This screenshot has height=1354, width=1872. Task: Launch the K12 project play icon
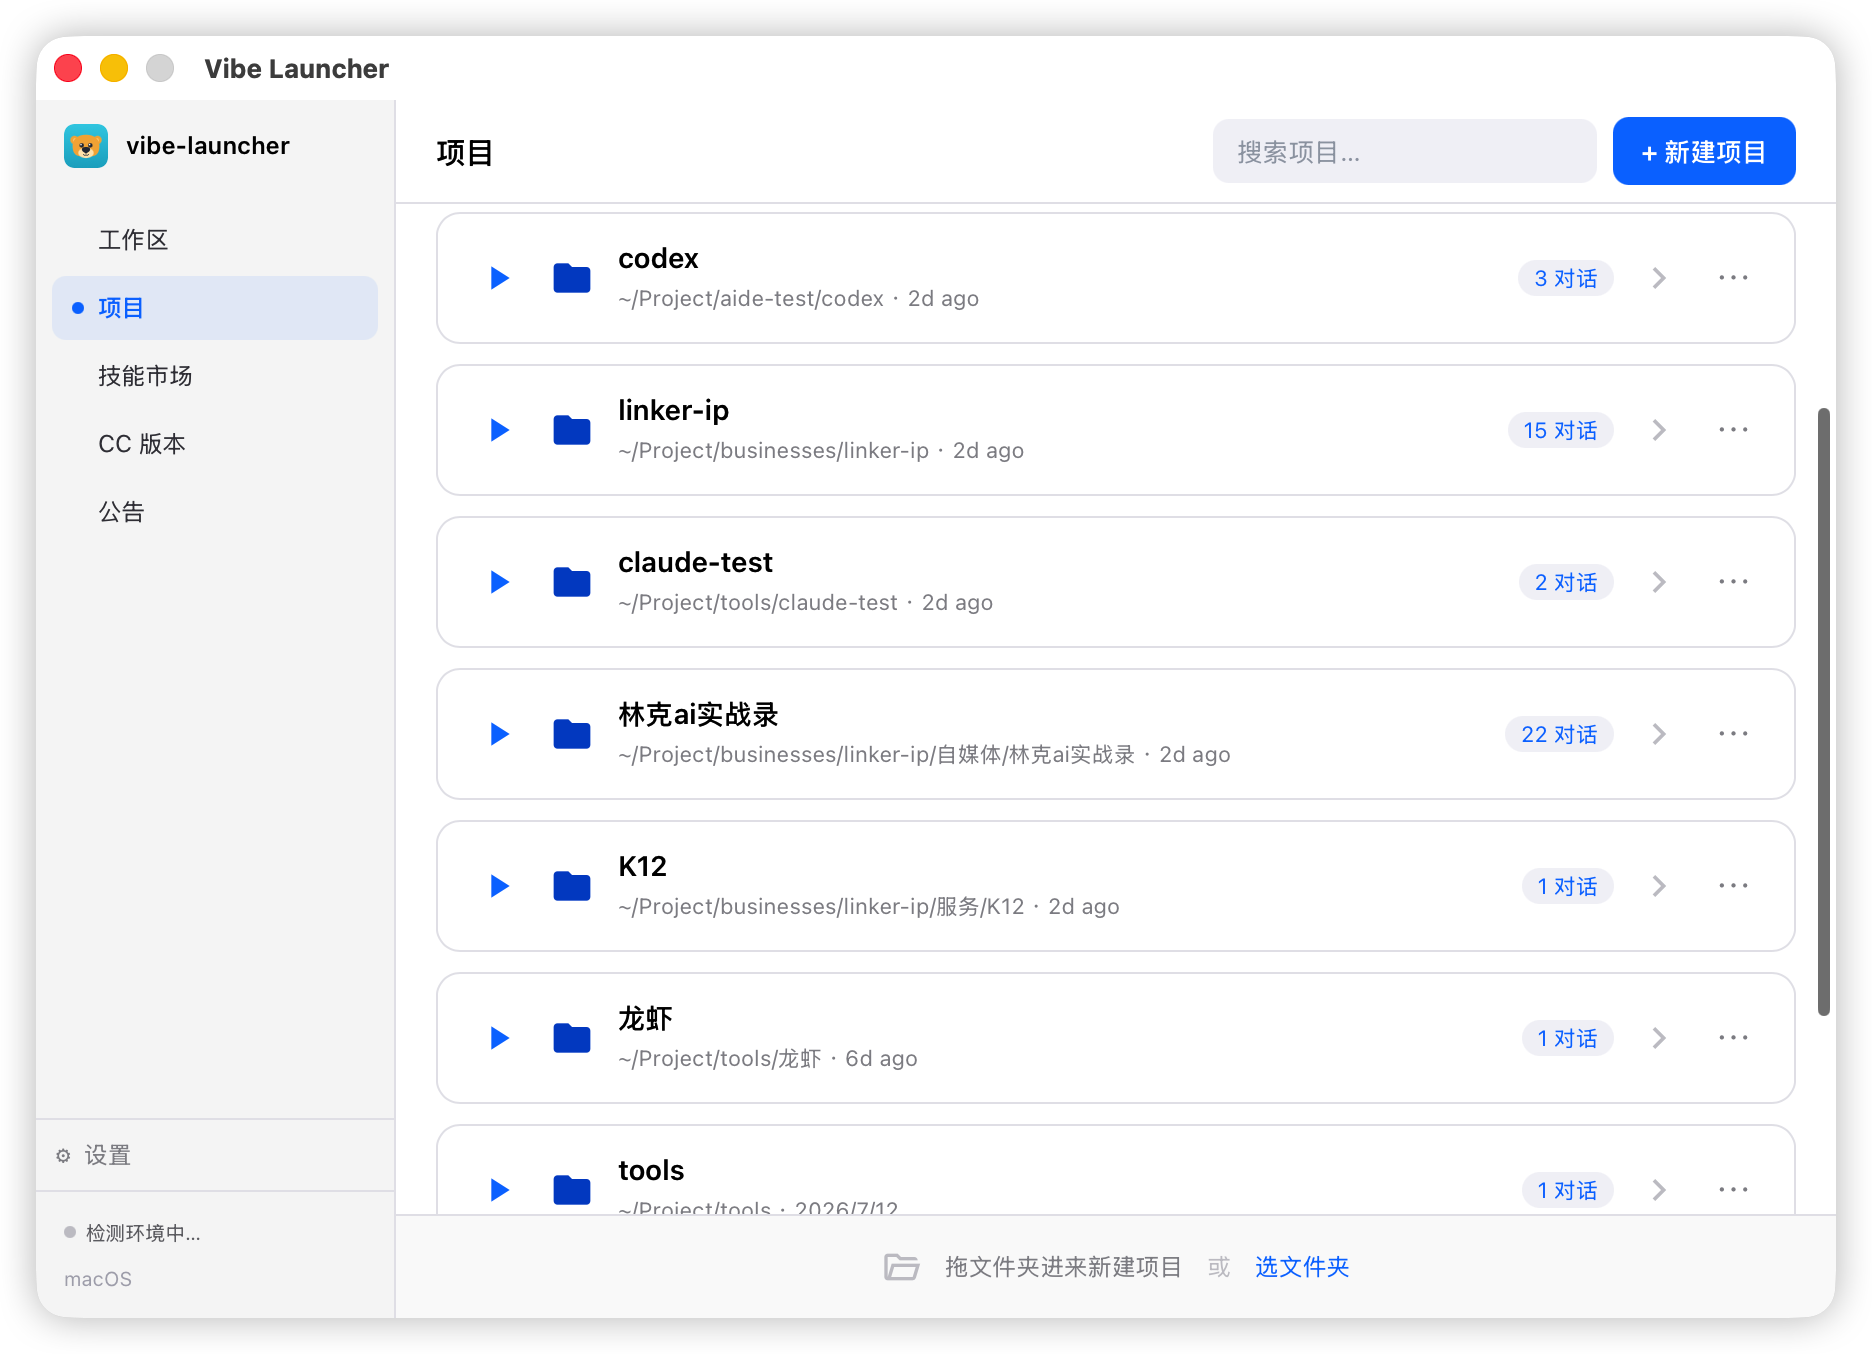click(500, 886)
